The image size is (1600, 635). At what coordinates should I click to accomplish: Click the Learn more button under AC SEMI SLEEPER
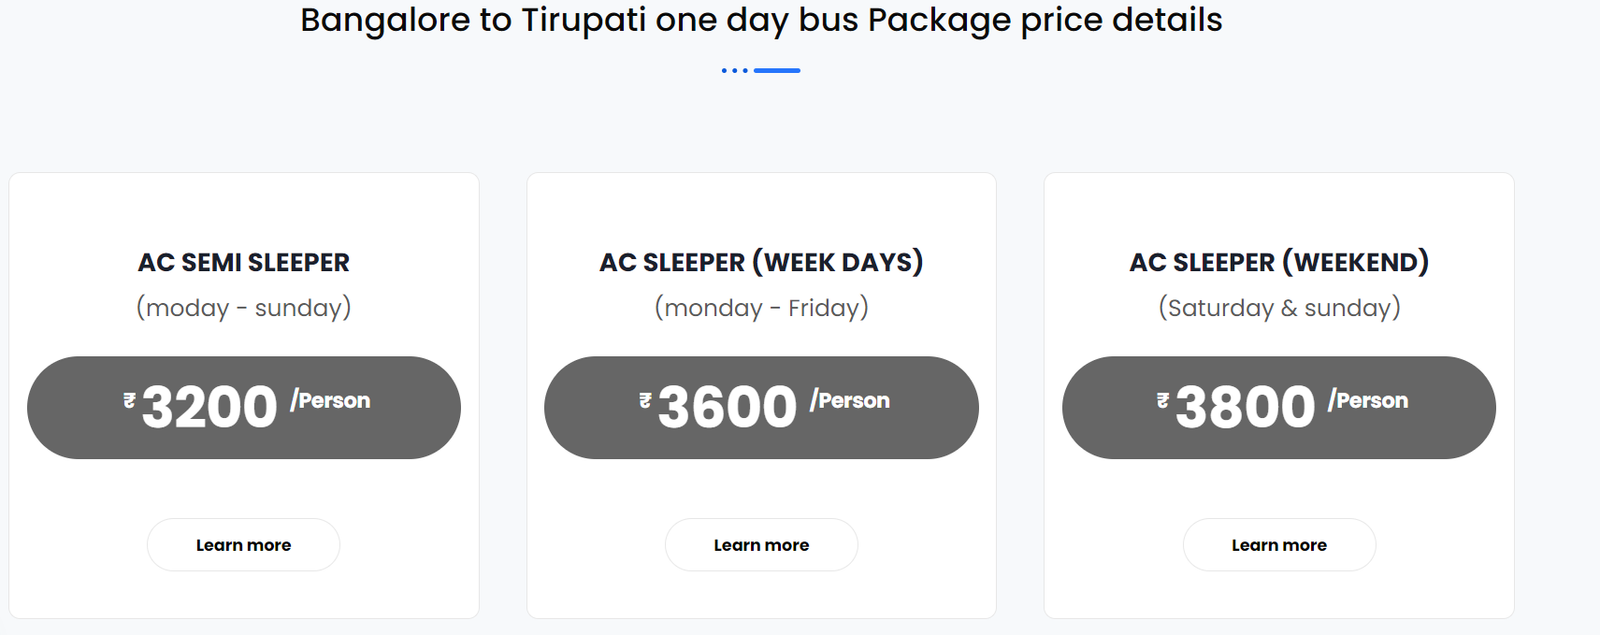pyautogui.click(x=243, y=544)
